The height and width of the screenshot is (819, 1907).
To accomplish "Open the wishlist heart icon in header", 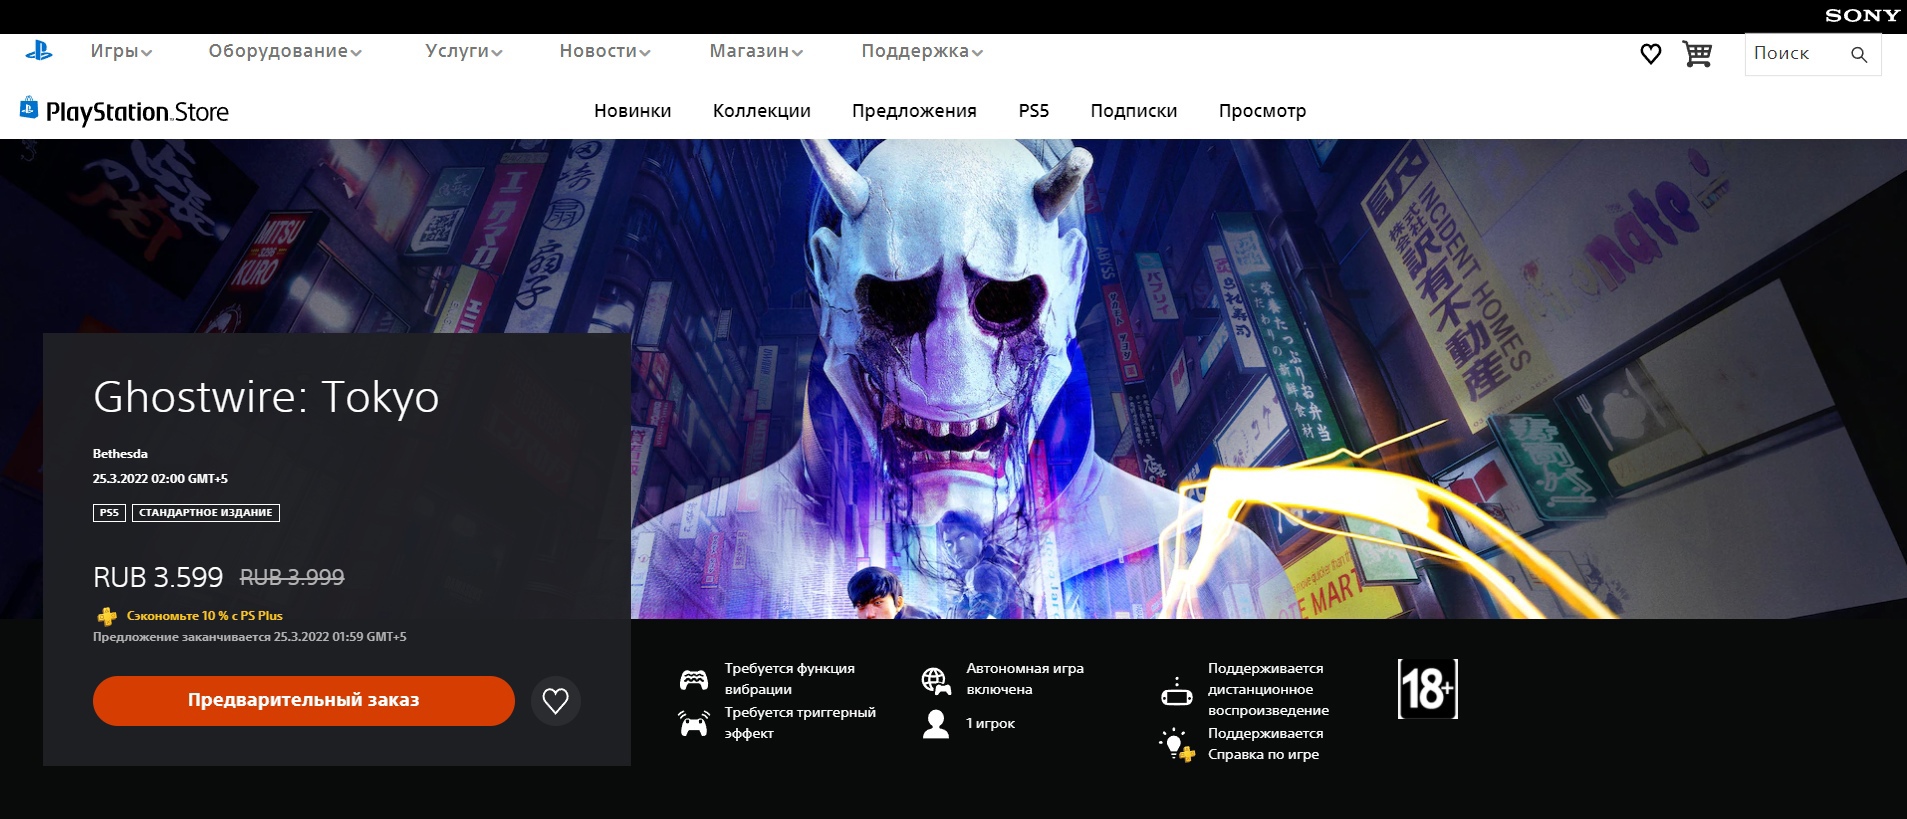I will point(1651,54).
